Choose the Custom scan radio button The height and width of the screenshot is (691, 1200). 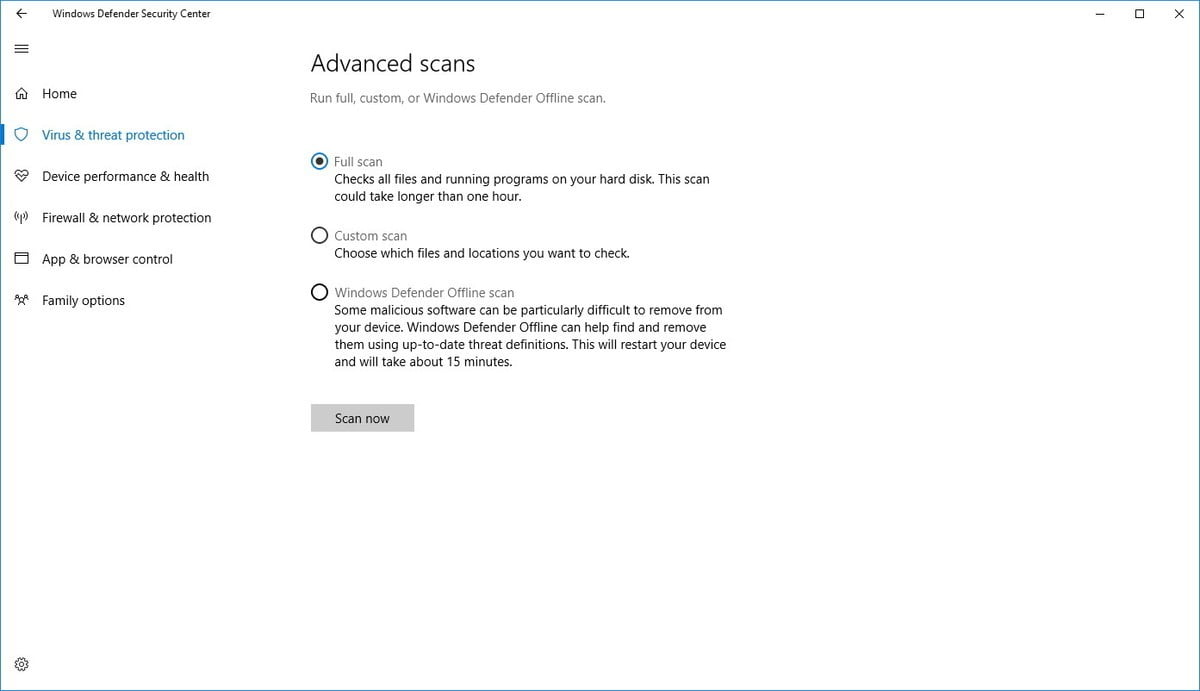click(319, 235)
